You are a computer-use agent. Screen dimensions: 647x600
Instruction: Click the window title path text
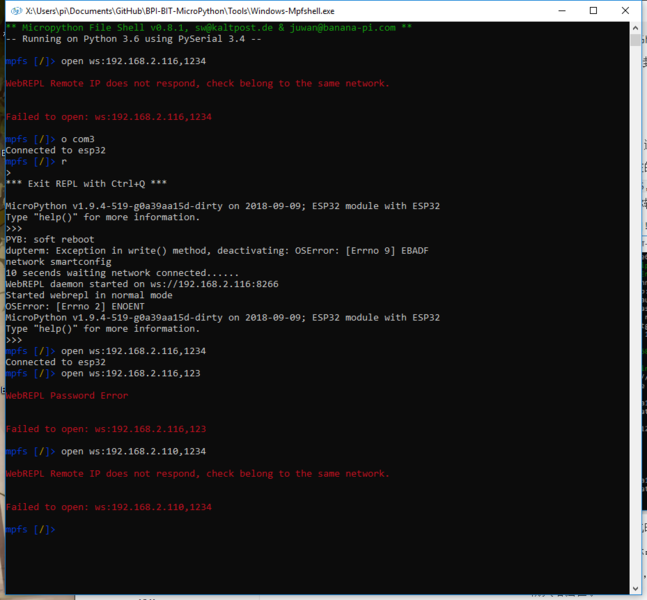tap(180, 11)
